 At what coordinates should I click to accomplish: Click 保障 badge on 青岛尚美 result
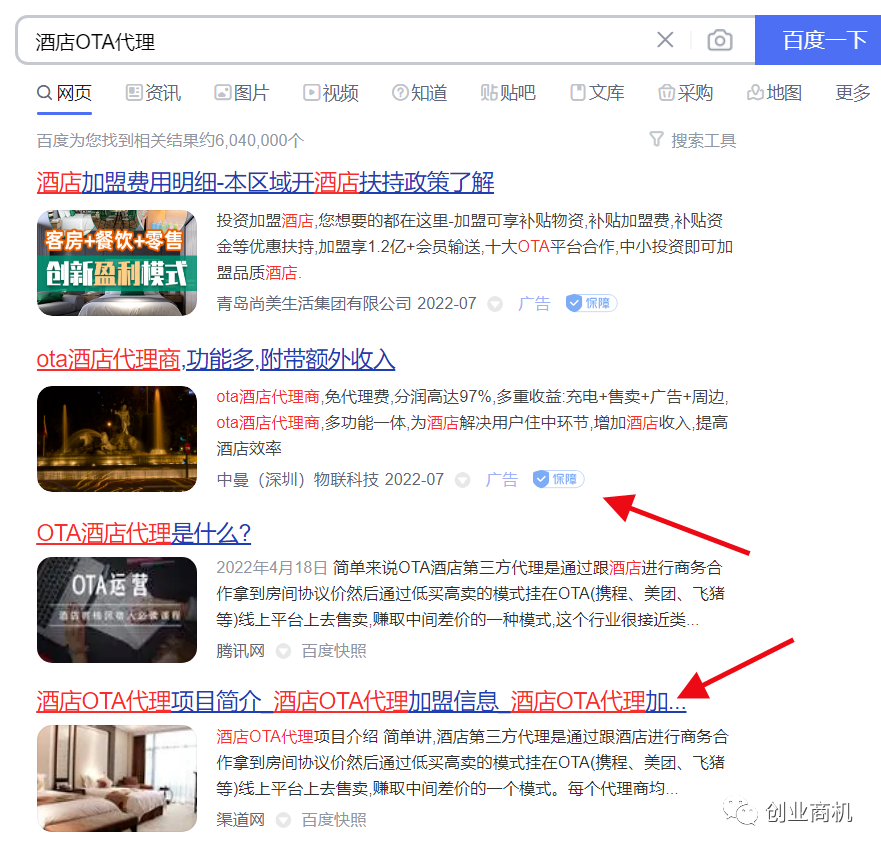[591, 303]
